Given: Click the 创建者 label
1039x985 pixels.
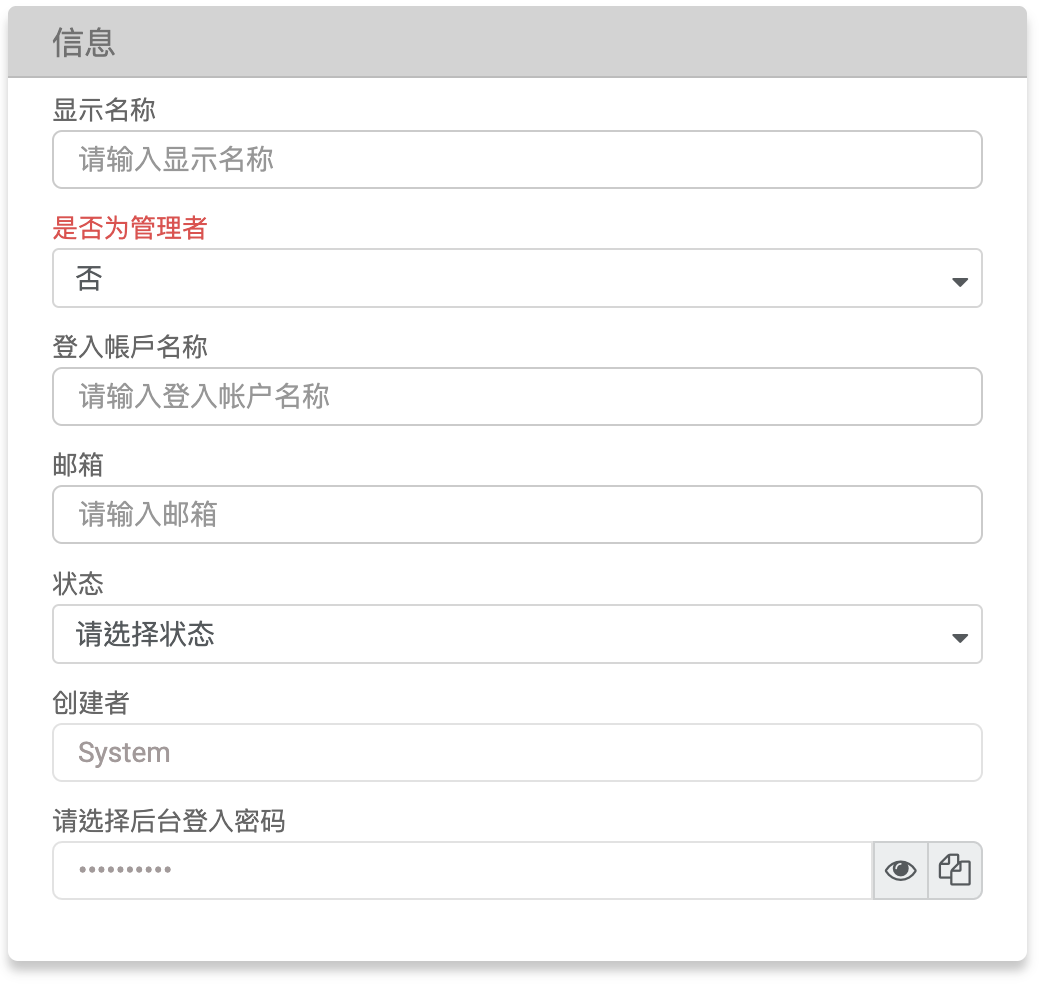Looking at the screenshot, I should (x=91, y=703).
